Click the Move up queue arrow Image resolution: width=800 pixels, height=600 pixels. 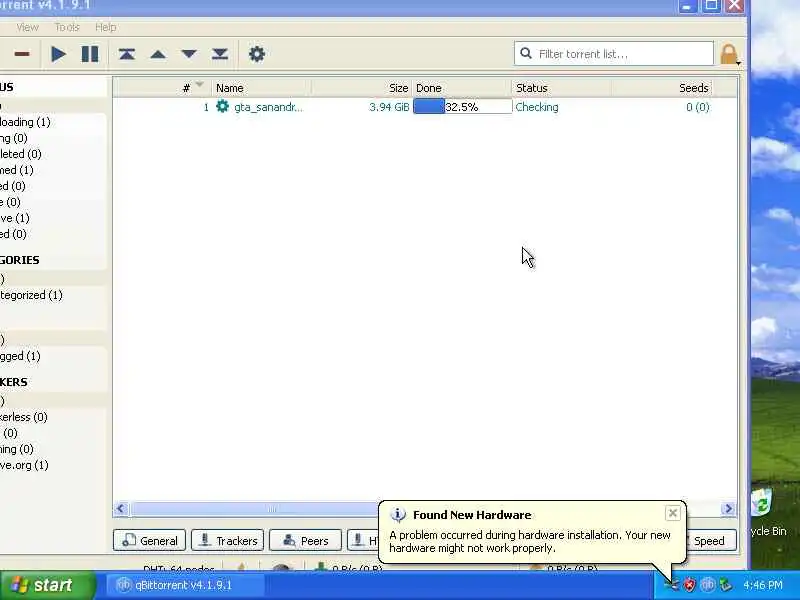click(158, 54)
